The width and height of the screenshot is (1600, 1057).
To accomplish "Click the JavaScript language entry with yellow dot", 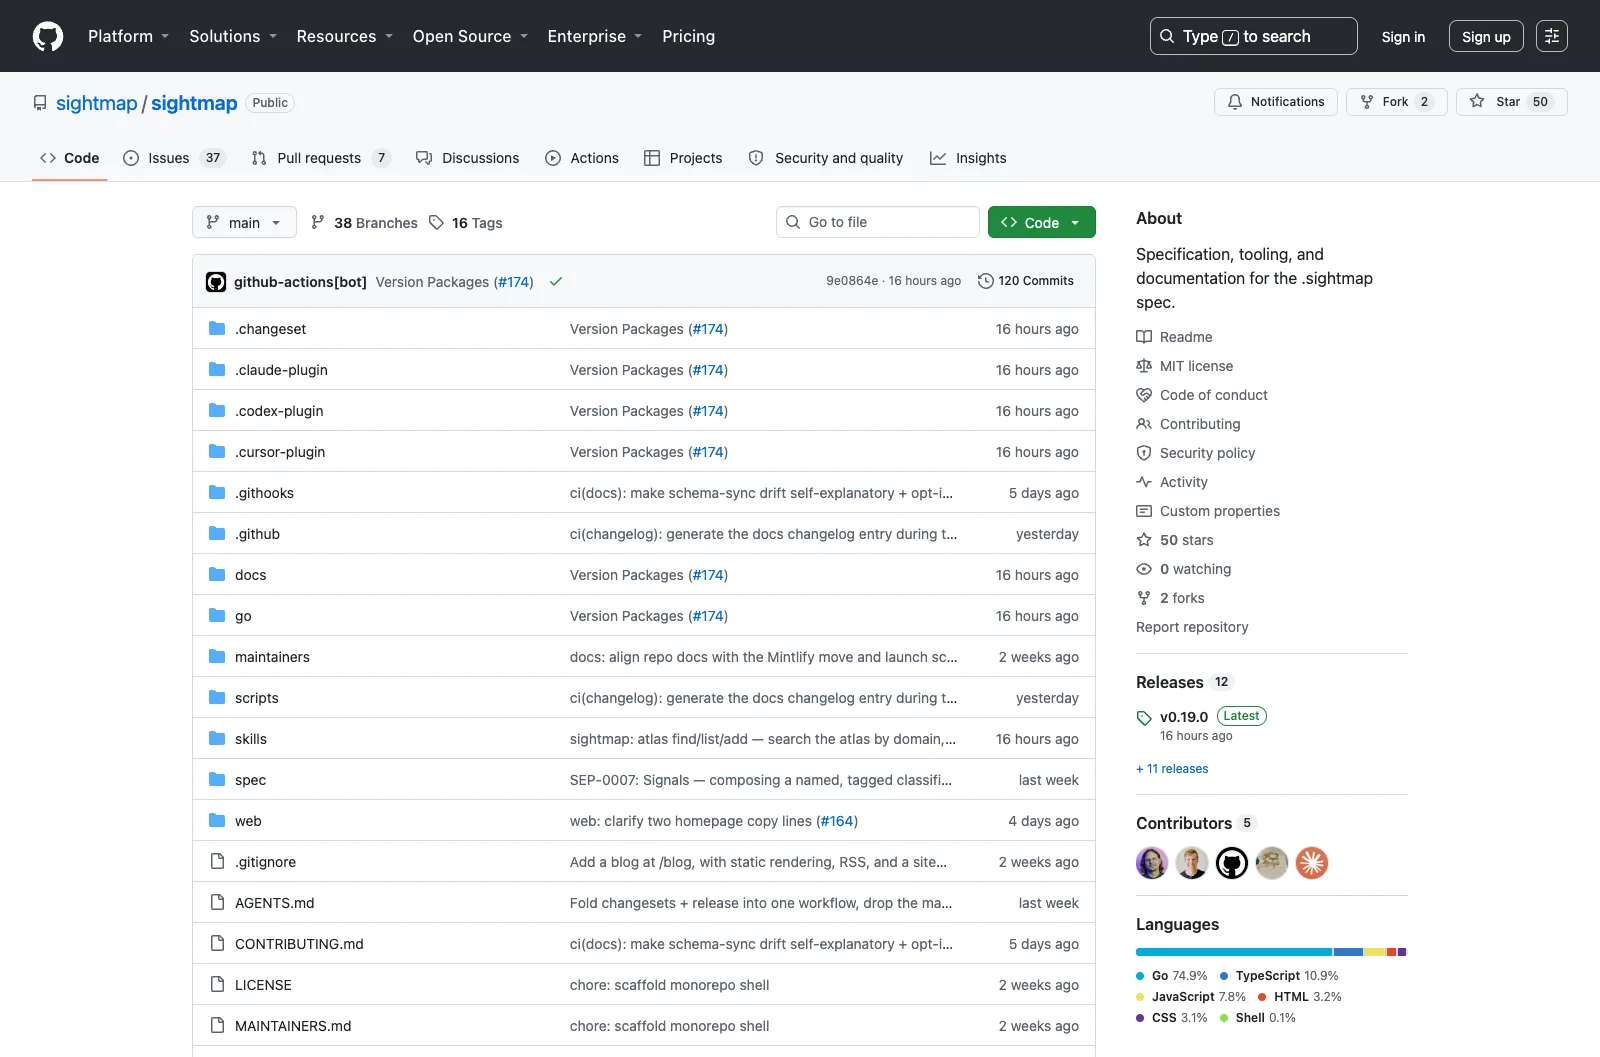I will [1191, 997].
